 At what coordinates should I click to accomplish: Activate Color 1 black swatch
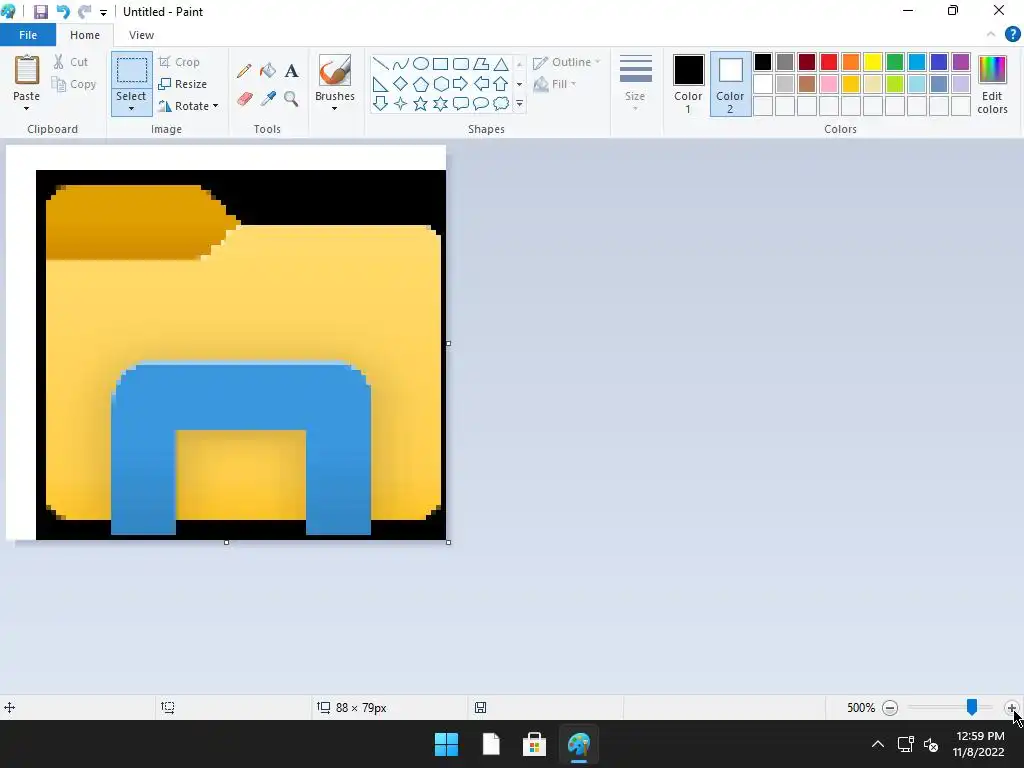click(688, 70)
